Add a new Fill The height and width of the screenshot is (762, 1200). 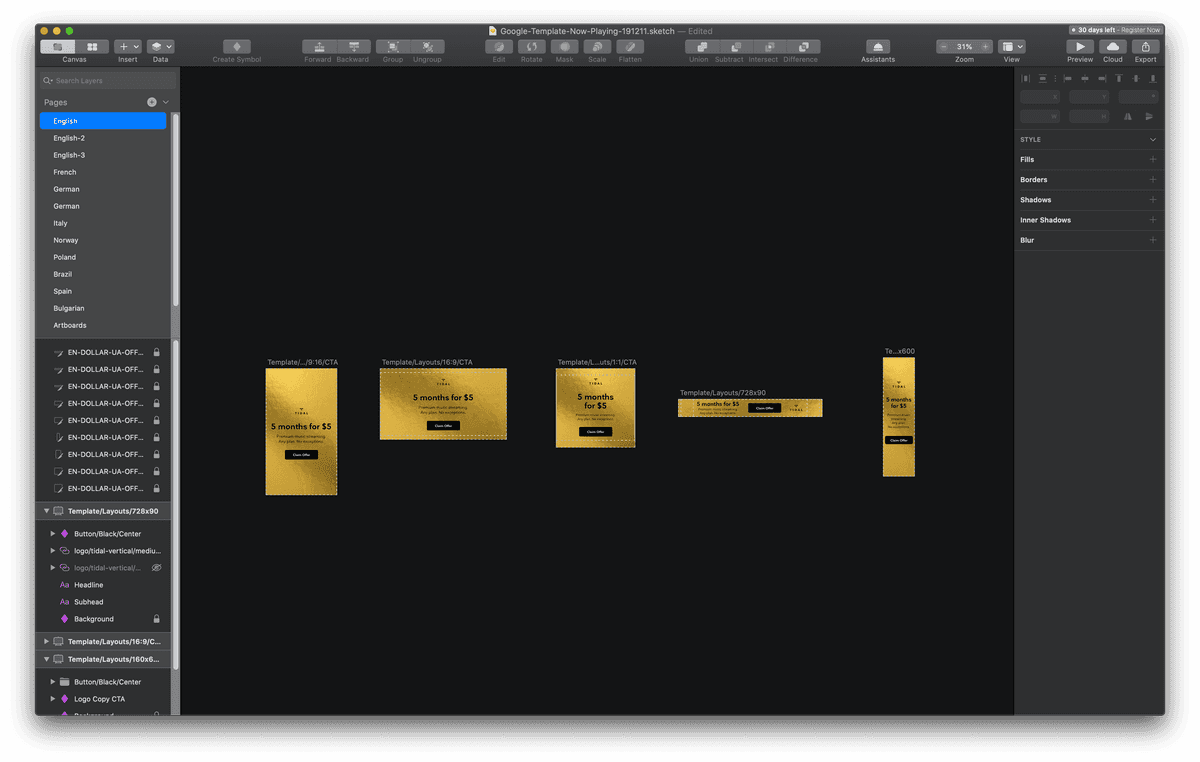(1153, 160)
